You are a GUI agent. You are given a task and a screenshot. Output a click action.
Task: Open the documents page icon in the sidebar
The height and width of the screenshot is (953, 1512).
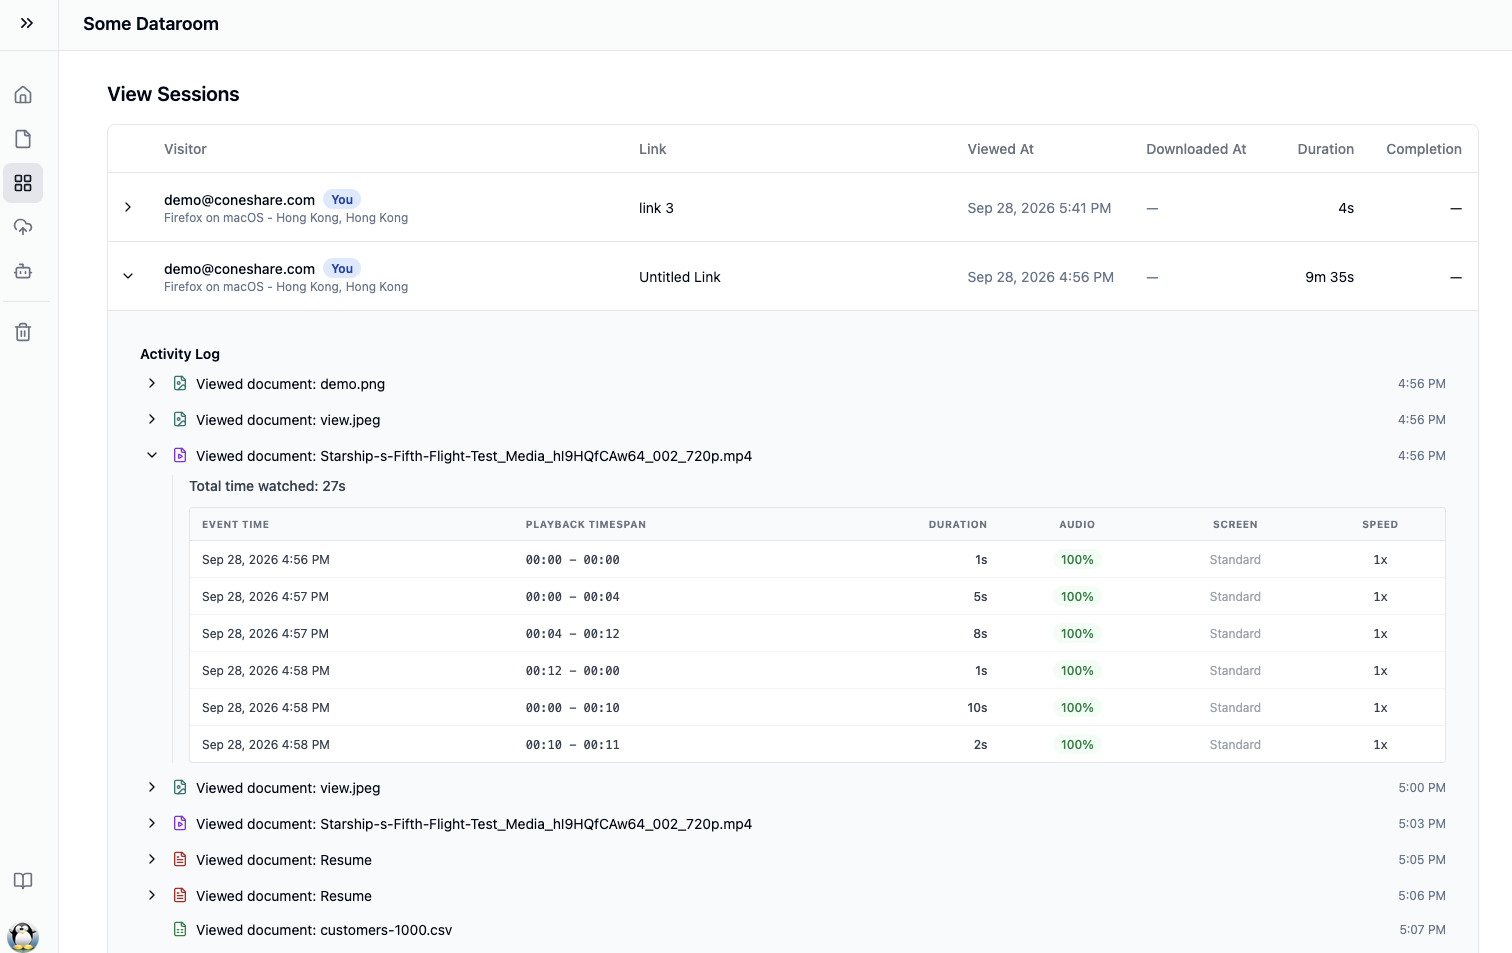coord(23,139)
